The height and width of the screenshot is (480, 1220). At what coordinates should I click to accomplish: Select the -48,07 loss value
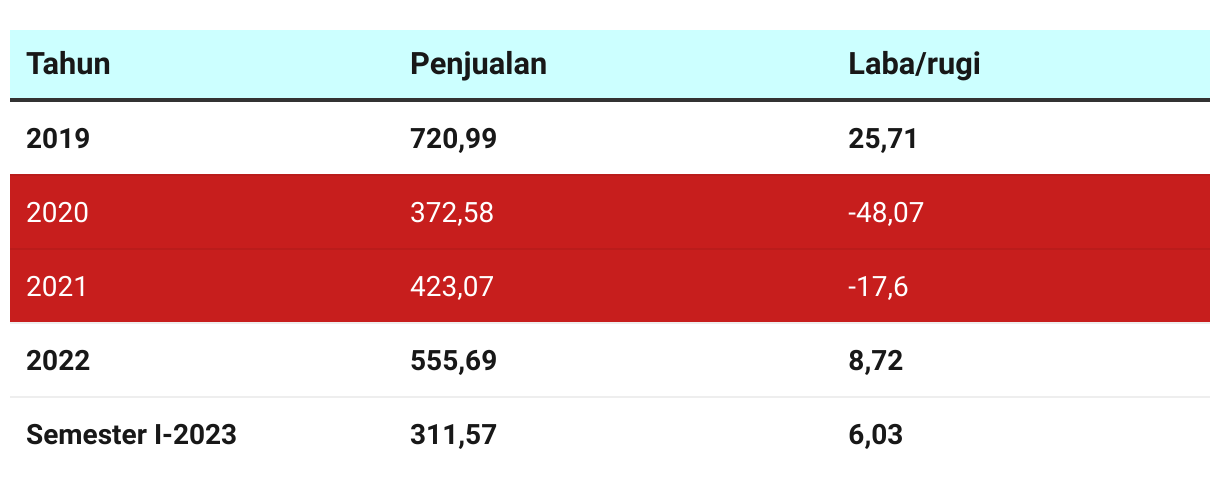(x=886, y=212)
